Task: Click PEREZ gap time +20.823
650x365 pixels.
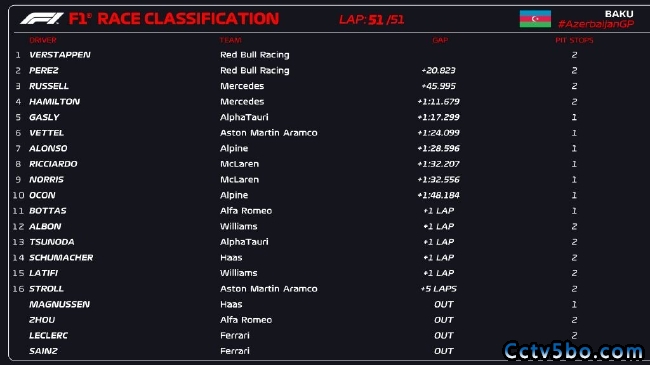Action: (x=439, y=71)
